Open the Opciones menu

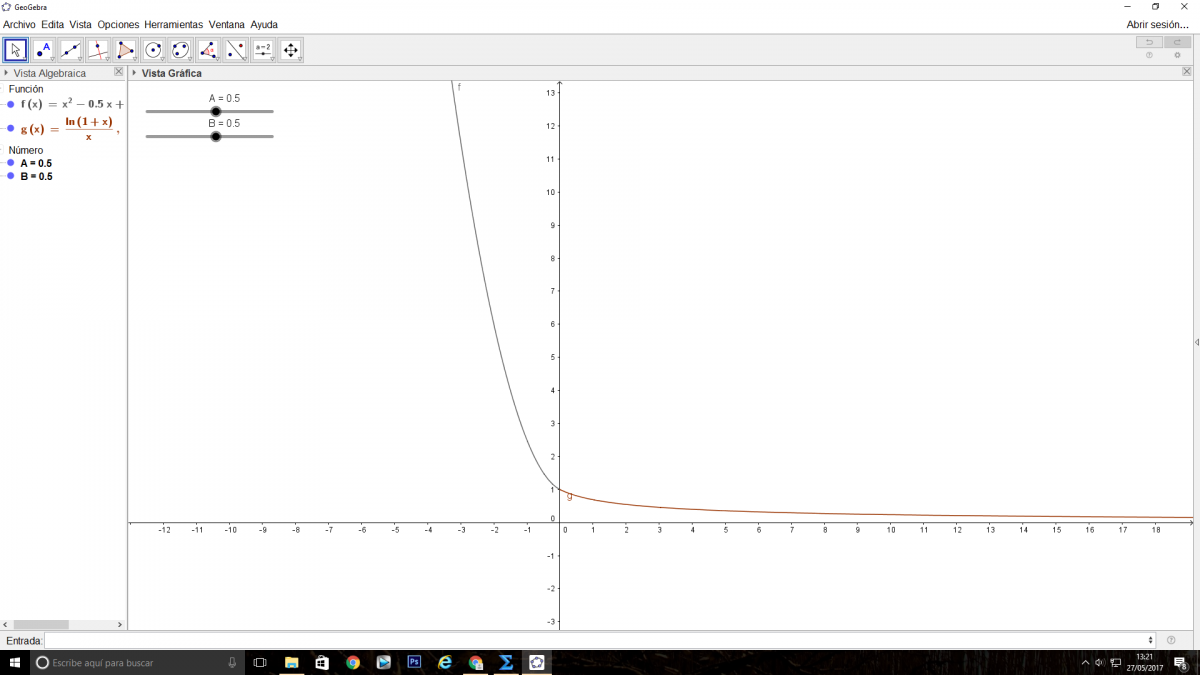(118, 24)
